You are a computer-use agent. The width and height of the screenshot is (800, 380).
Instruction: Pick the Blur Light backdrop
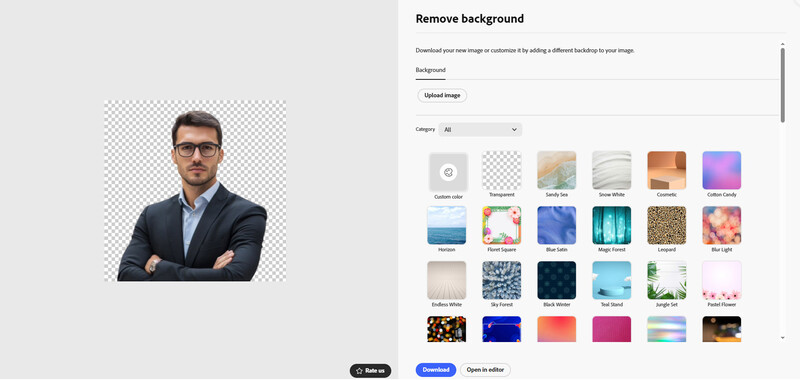(x=722, y=225)
